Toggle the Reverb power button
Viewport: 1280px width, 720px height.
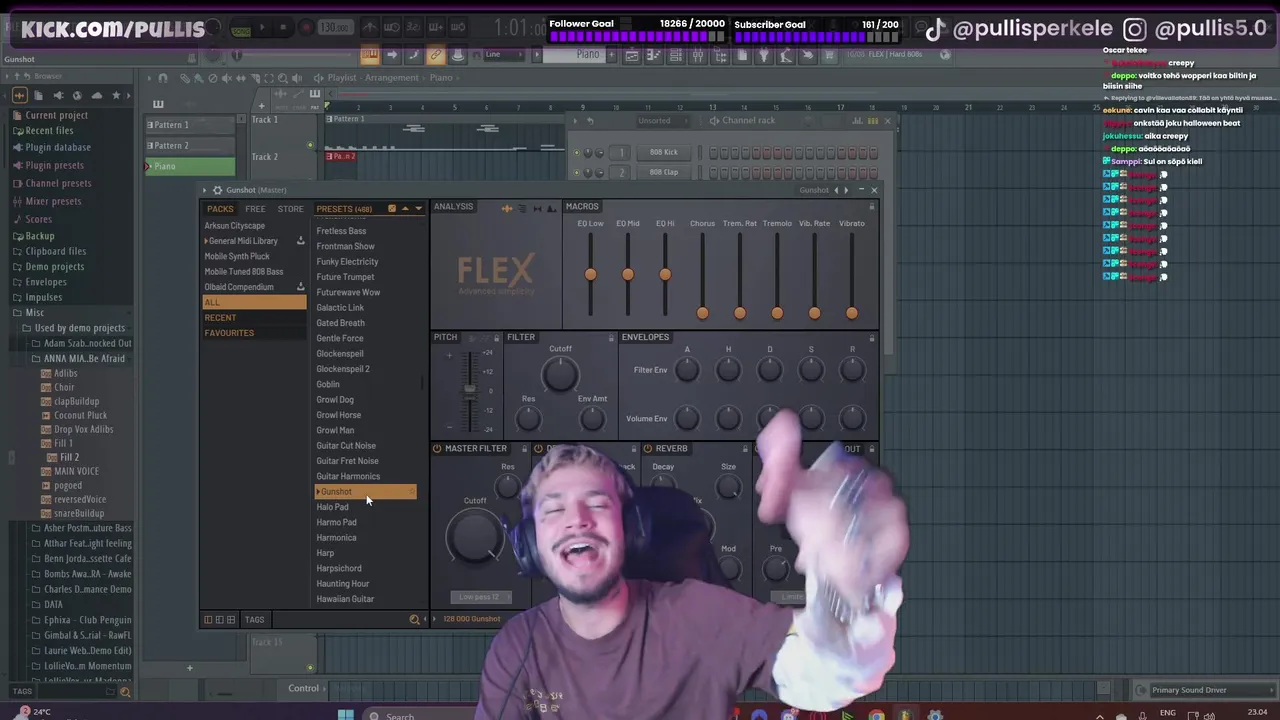(x=648, y=449)
